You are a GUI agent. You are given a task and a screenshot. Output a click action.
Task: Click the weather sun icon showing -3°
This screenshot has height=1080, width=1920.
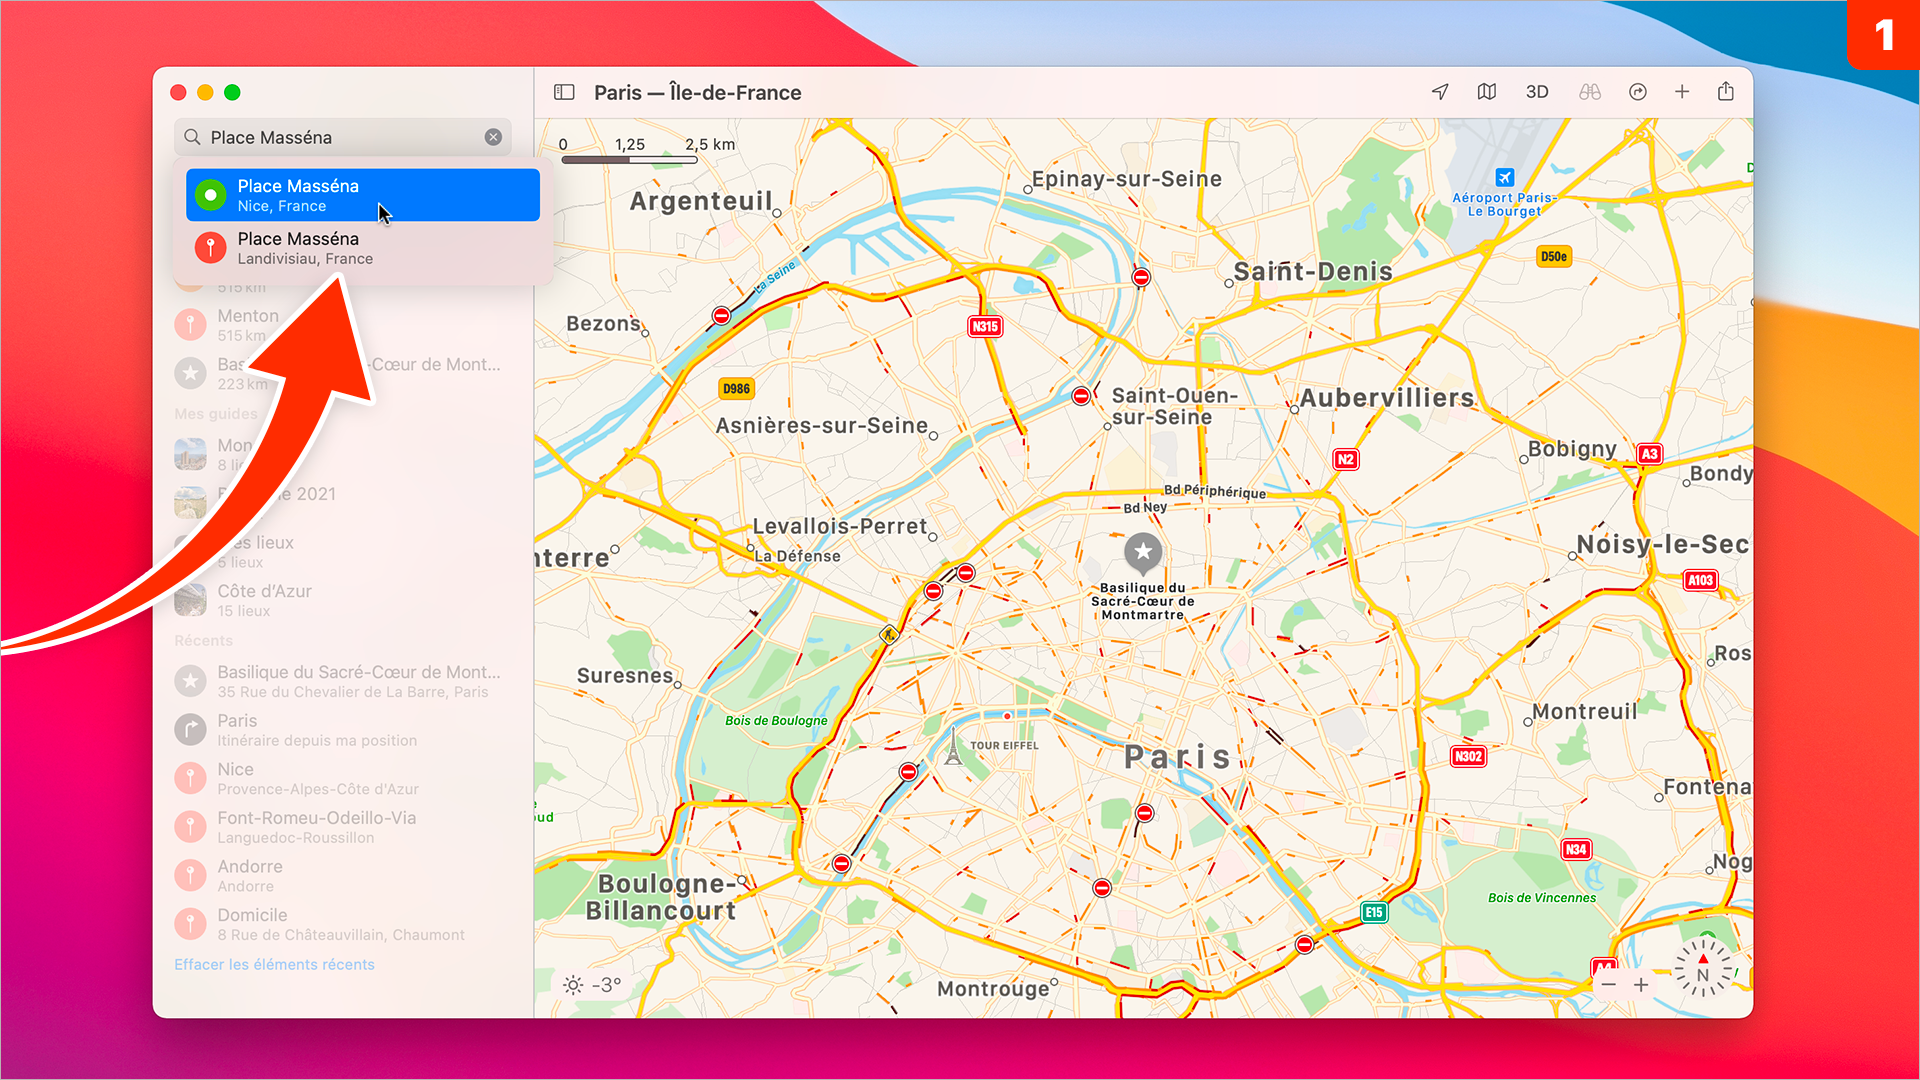coord(573,985)
